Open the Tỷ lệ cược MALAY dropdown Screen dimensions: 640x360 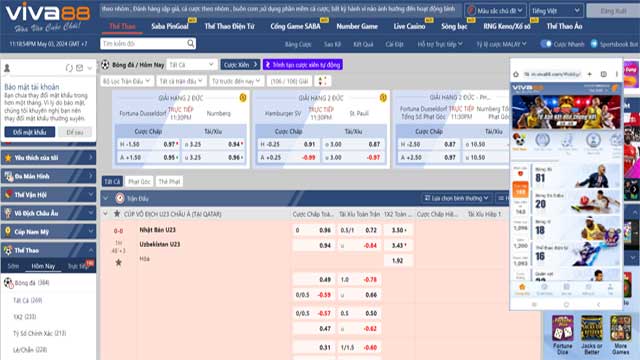[501, 44]
